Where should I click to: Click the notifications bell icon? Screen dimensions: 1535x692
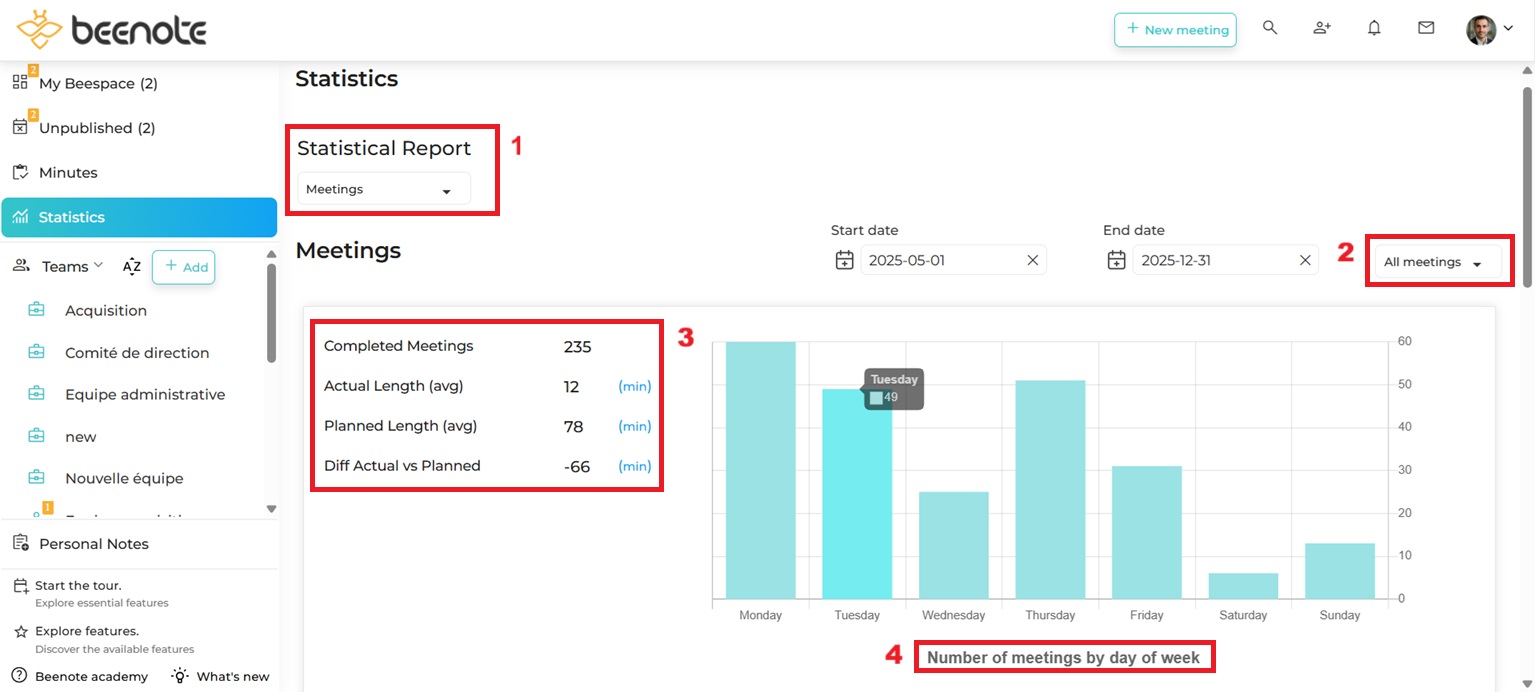pyautogui.click(x=1374, y=28)
